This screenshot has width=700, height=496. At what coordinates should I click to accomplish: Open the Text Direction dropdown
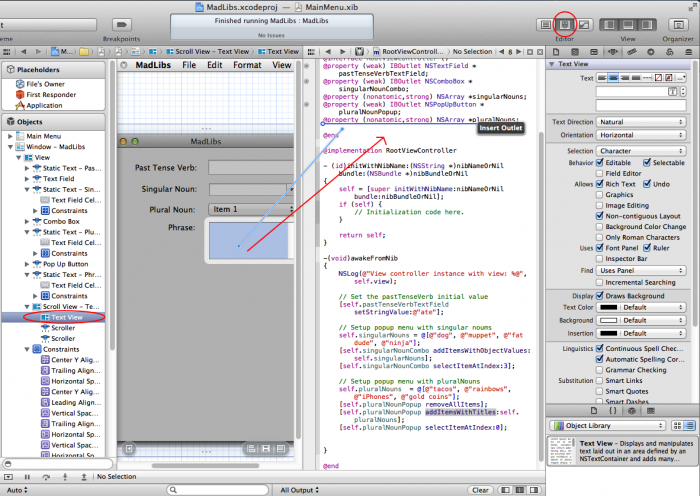tap(641, 122)
